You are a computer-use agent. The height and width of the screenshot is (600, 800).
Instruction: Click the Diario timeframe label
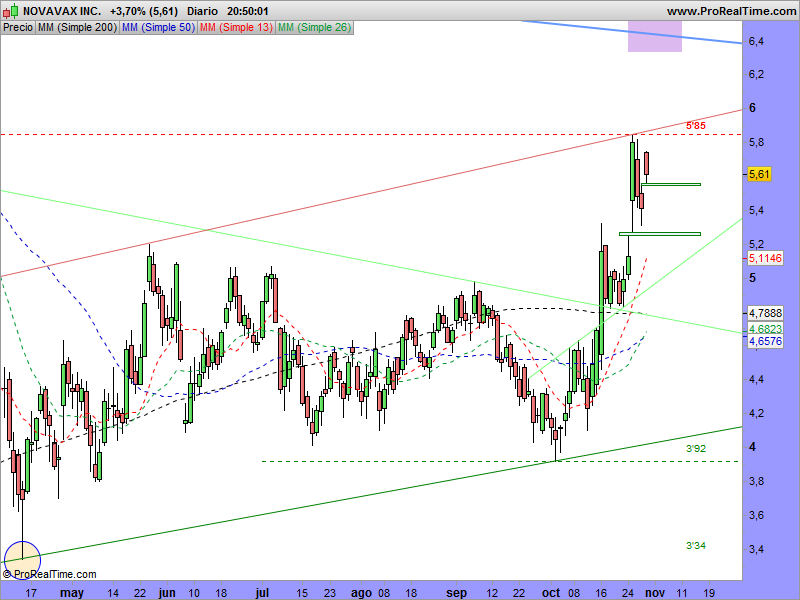pos(202,11)
